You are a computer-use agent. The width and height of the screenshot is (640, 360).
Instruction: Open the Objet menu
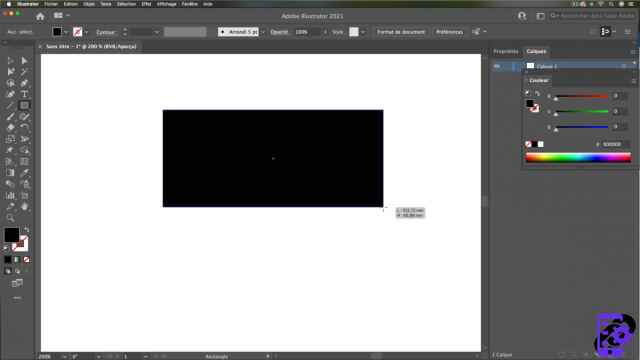point(89,4)
